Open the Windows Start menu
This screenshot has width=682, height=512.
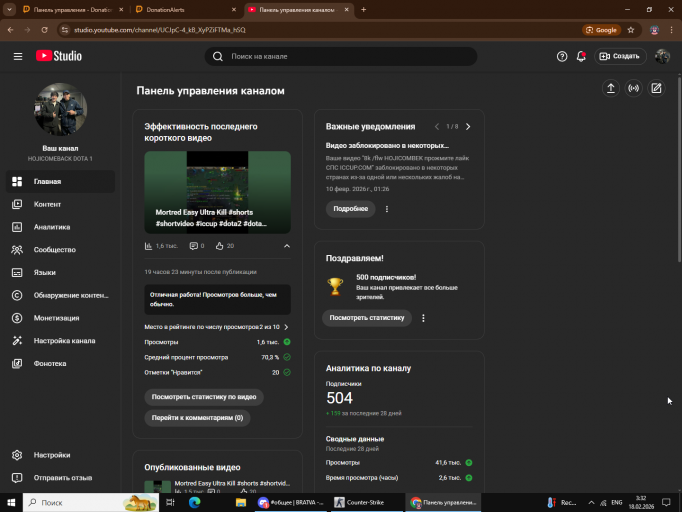pos(11,503)
